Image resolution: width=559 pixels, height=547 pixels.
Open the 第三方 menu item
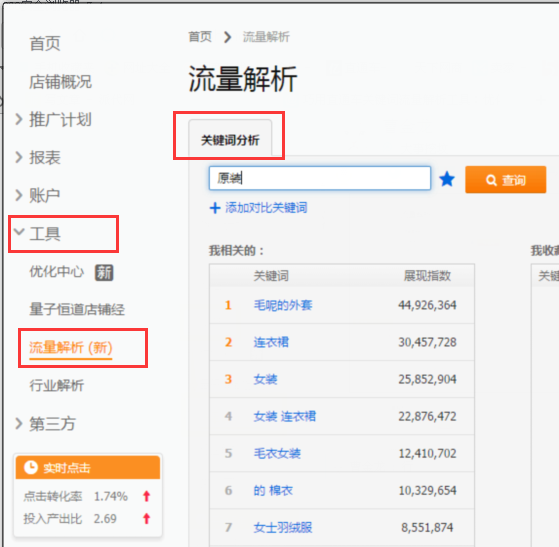52,424
